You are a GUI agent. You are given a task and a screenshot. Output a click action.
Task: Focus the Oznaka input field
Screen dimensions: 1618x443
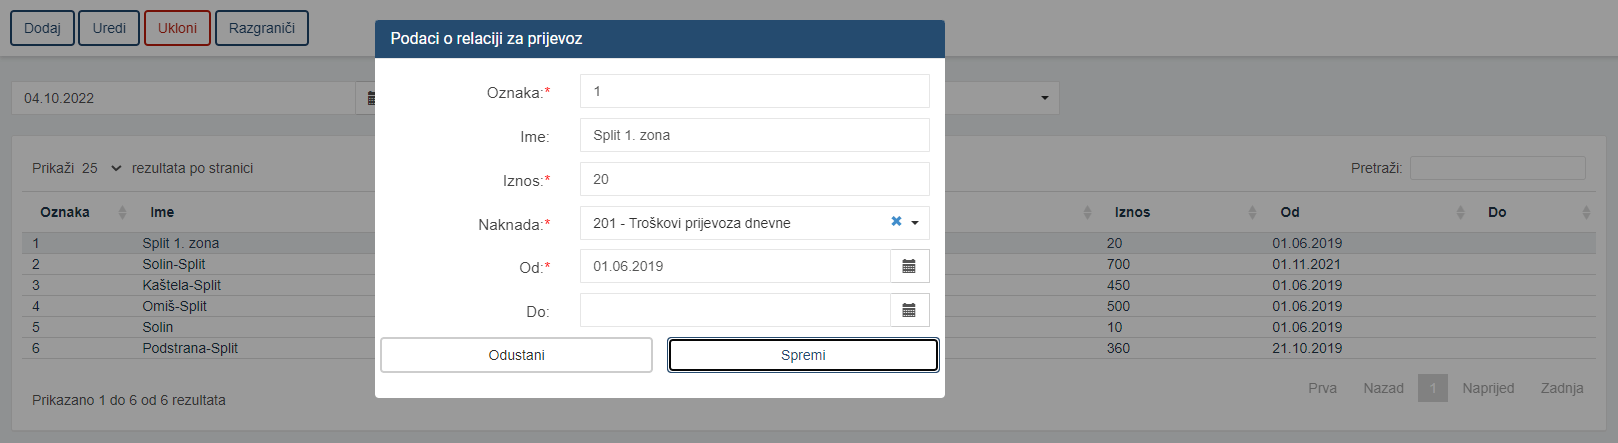pyautogui.click(x=755, y=91)
